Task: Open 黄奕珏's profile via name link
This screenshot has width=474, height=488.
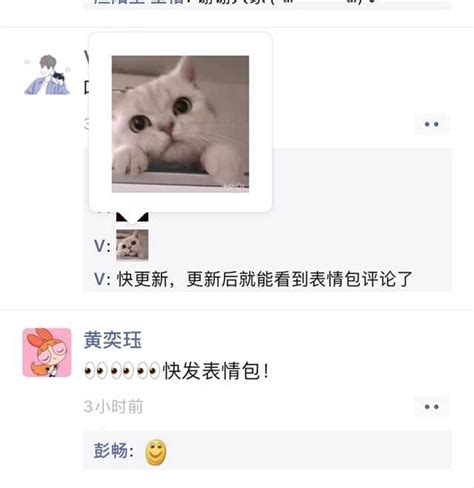Action: click(x=113, y=340)
